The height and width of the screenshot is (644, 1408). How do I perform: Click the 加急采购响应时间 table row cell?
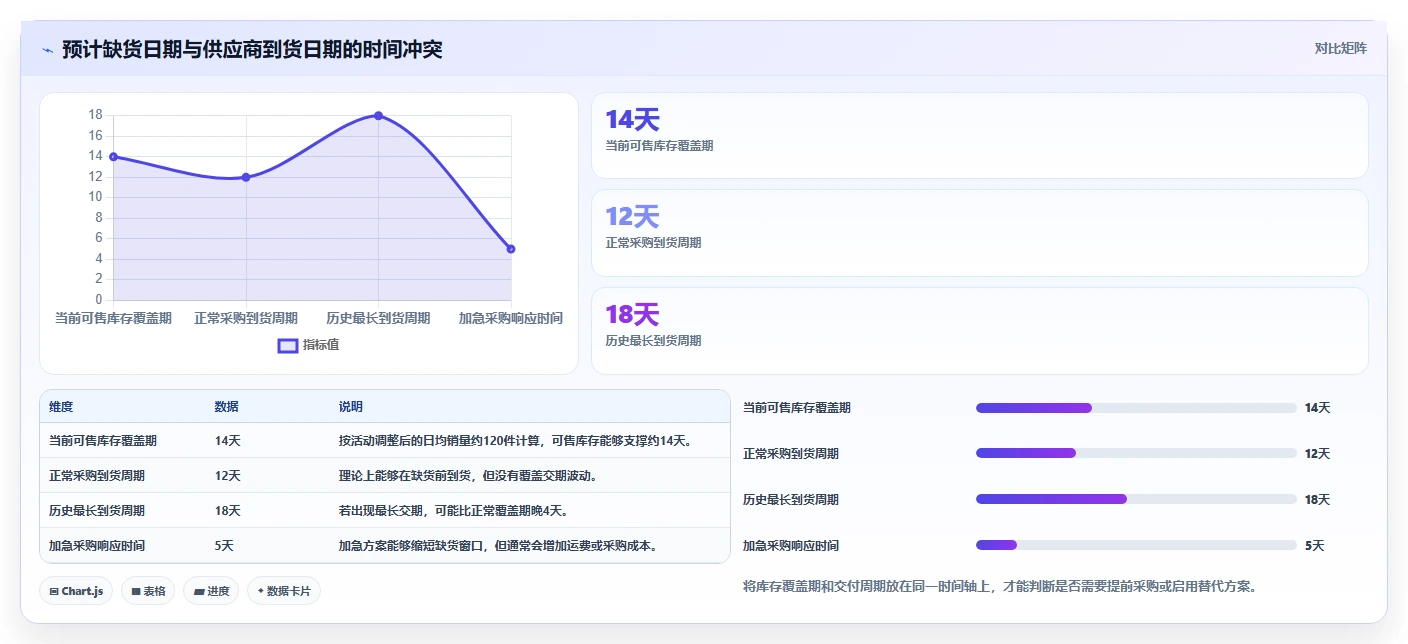click(97, 546)
